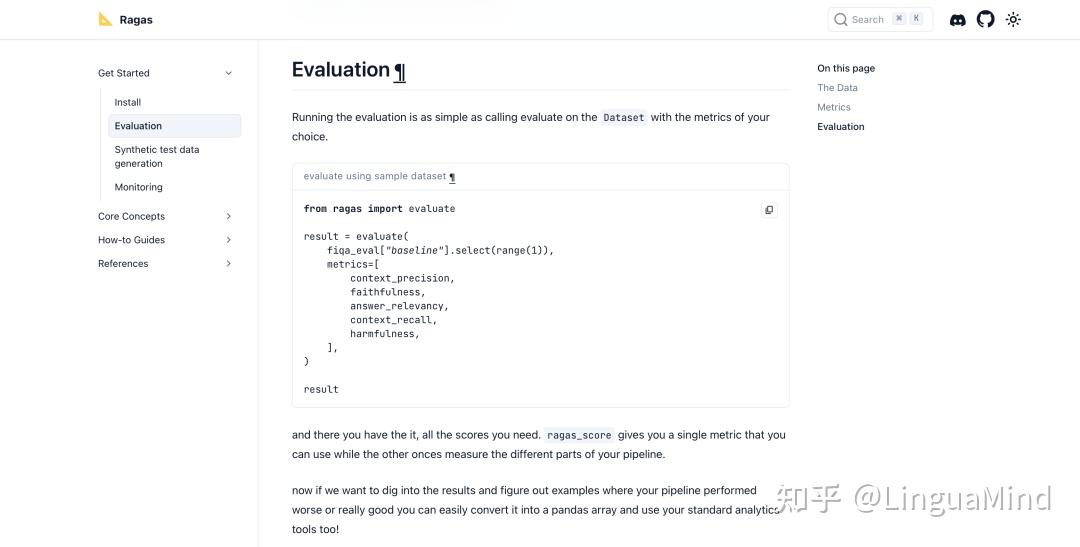Viewport: 1080px width, 547px height.
Task: Expand the References section
Action: [228, 264]
